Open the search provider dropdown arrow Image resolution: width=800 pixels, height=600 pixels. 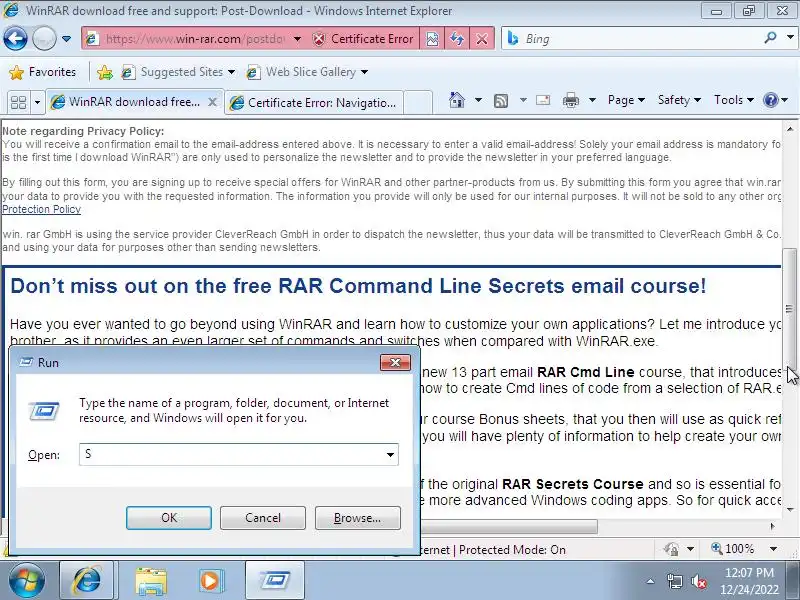(x=790, y=38)
